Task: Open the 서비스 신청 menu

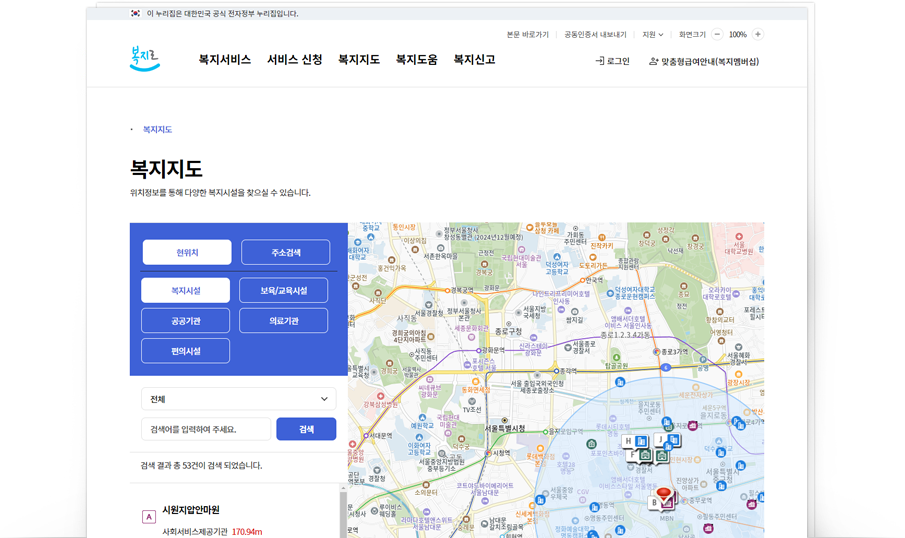Action: (294, 59)
